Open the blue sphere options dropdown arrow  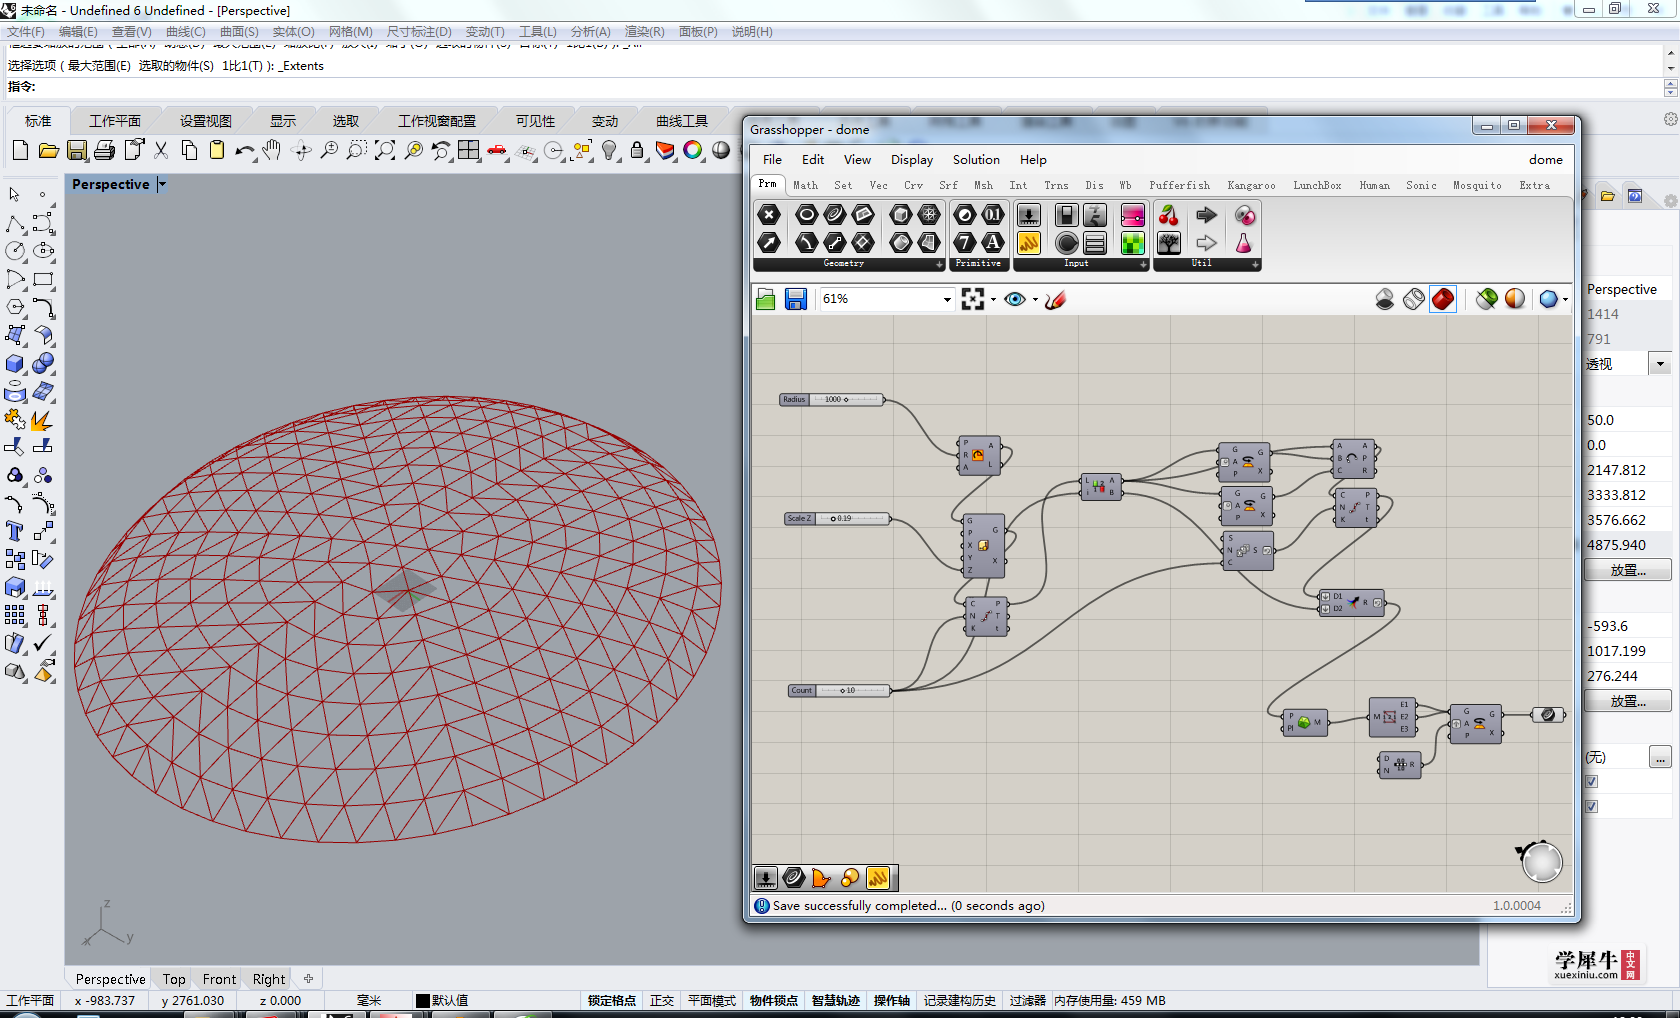pyautogui.click(x=1565, y=299)
